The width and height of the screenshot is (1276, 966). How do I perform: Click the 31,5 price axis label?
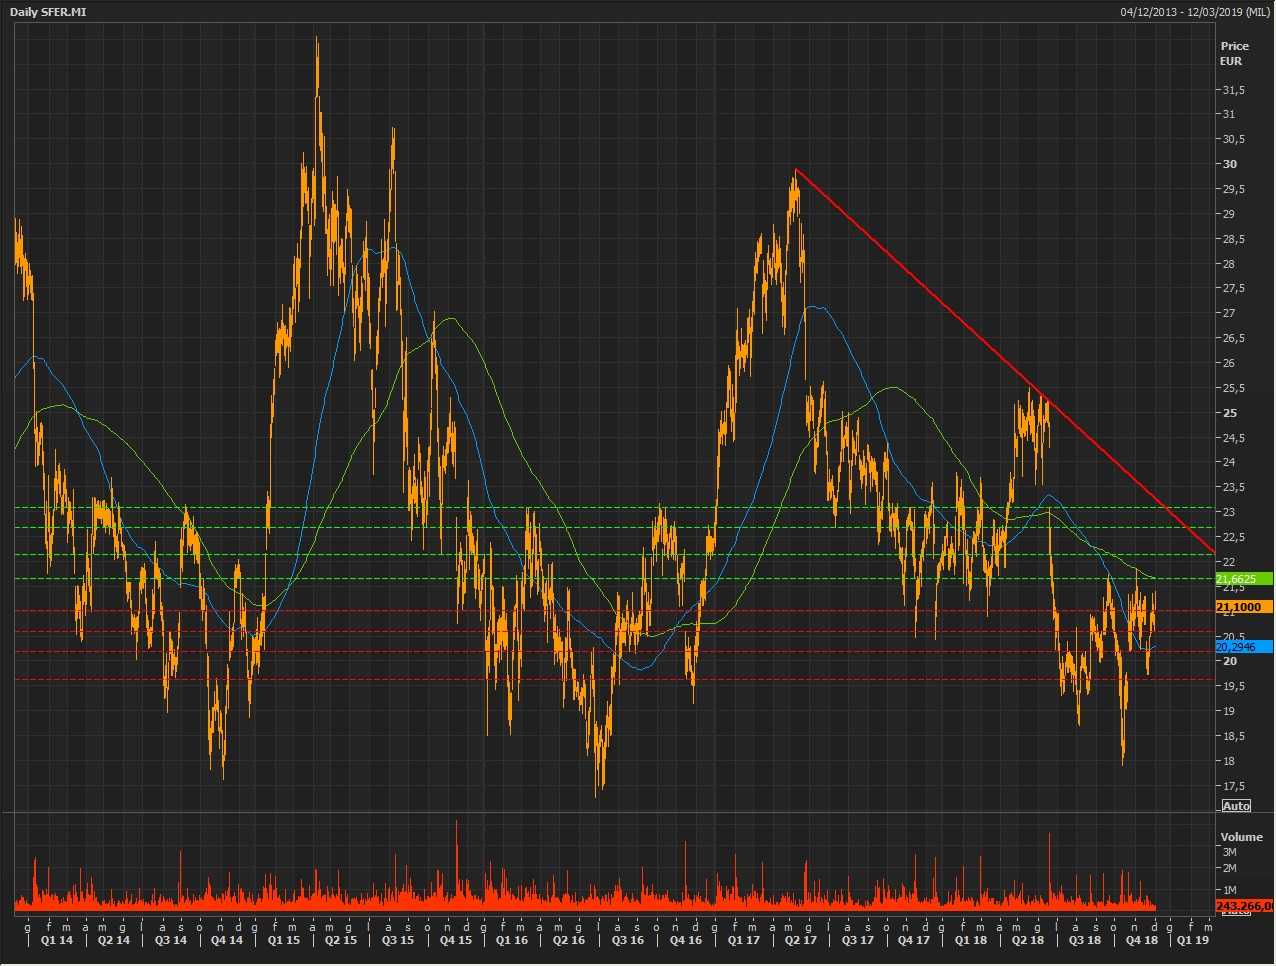(x=1233, y=90)
